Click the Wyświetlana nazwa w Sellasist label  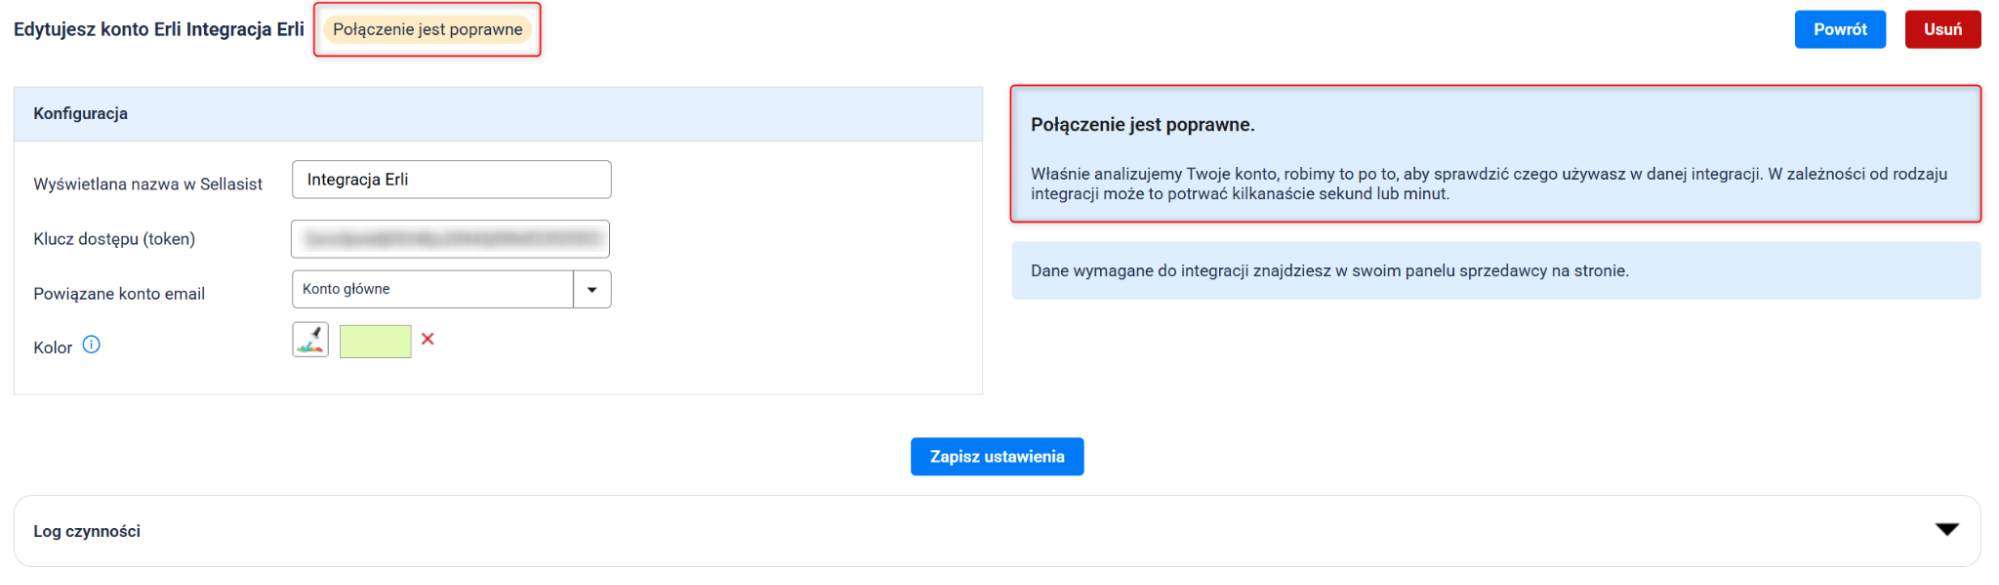(148, 184)
